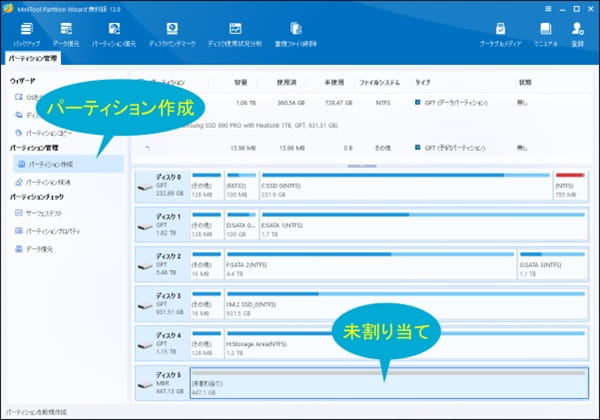Click the 380.54 GB used value

[x=291, y=103]
